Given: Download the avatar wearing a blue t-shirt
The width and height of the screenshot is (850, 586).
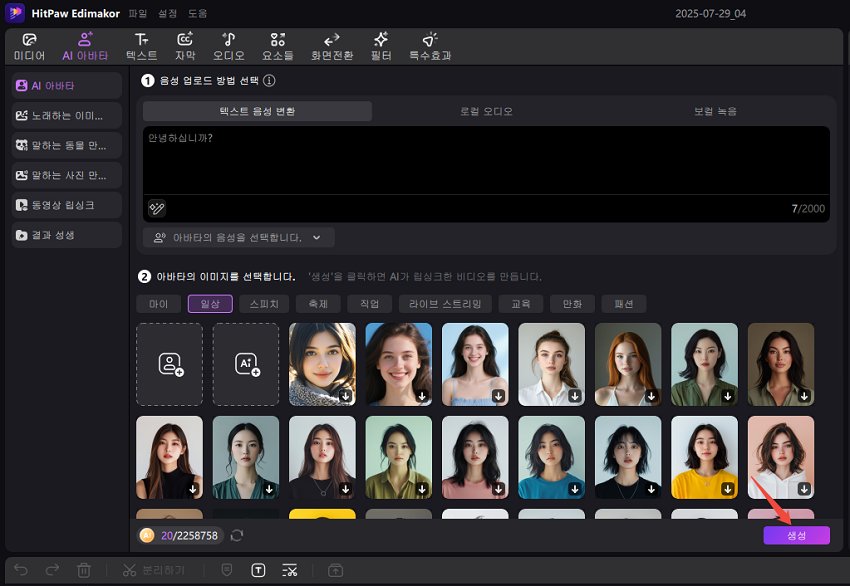Looking at the screenshot, I should tap(575, 489).
